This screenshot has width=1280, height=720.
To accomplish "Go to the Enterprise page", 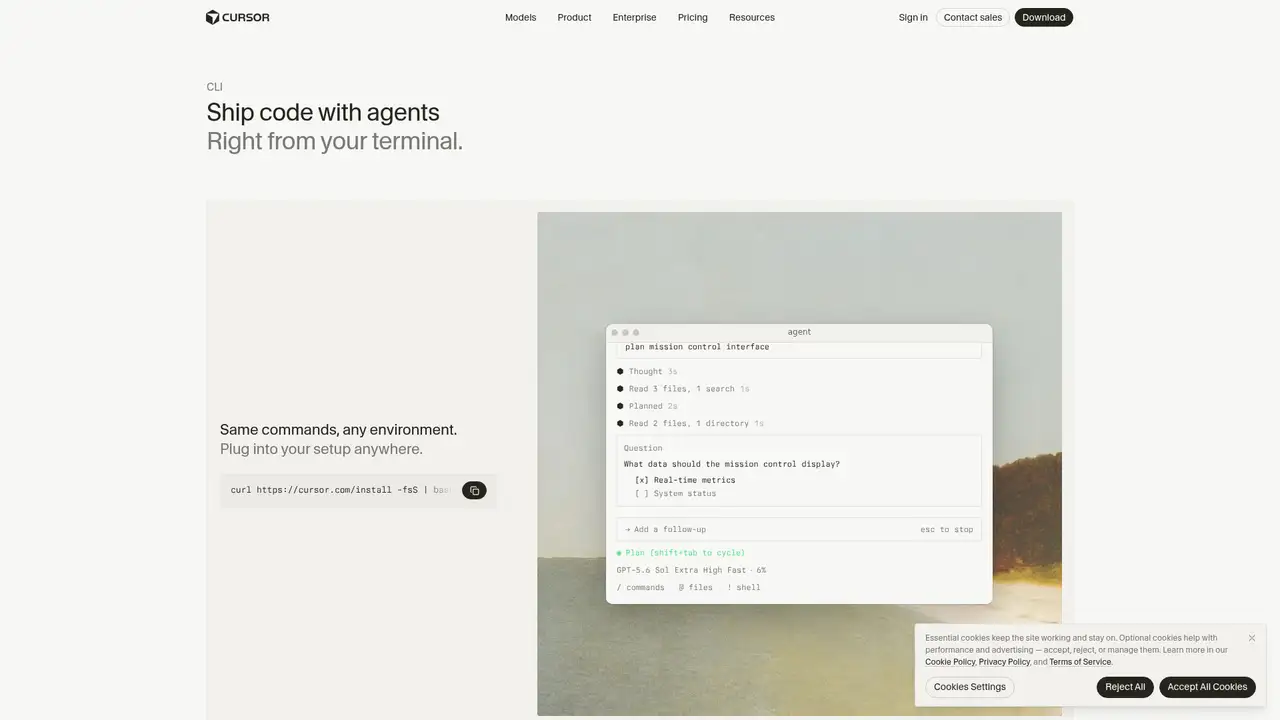I will (x=634, y=17).
